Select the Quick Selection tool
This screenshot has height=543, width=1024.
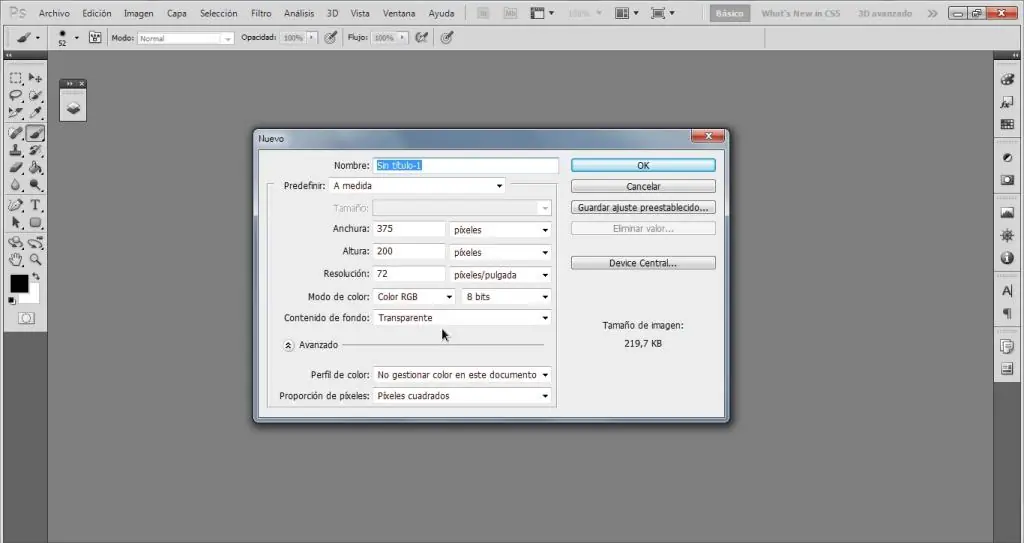coord(35,95)
